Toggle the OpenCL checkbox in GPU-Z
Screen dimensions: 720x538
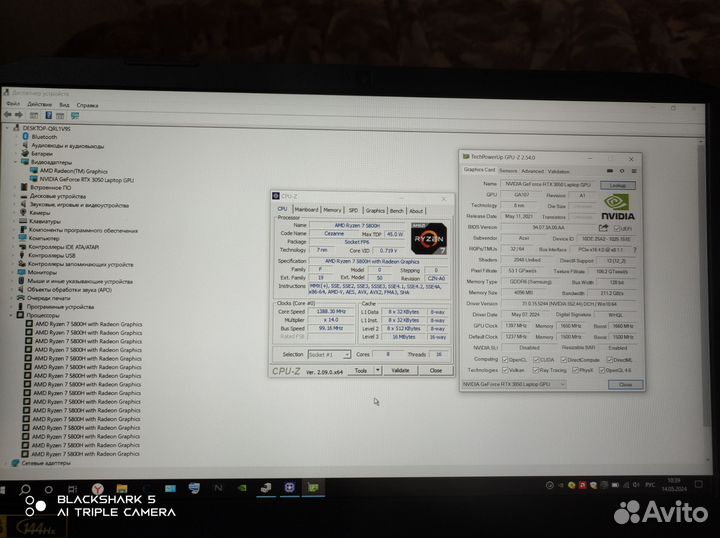point(505,359)
